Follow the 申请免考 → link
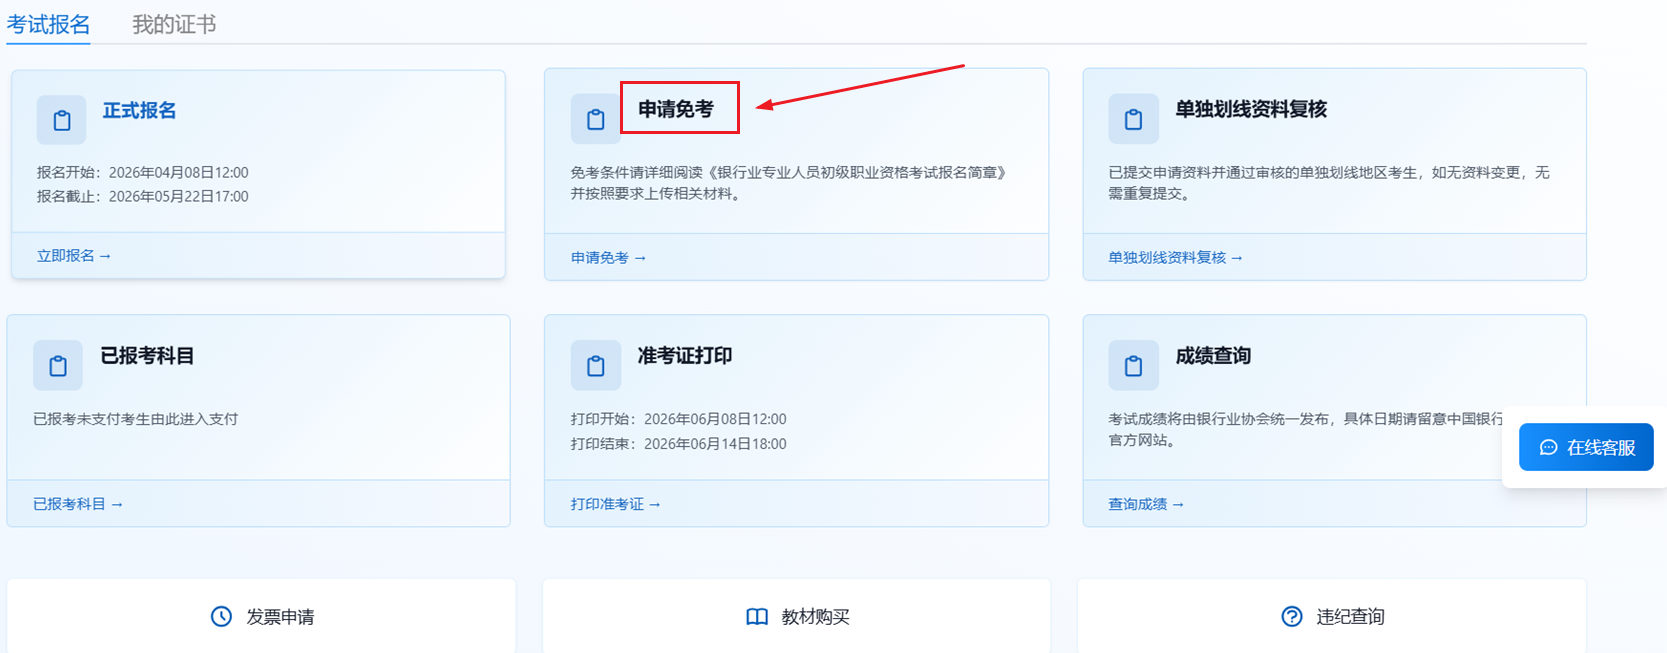 (608, 258)
